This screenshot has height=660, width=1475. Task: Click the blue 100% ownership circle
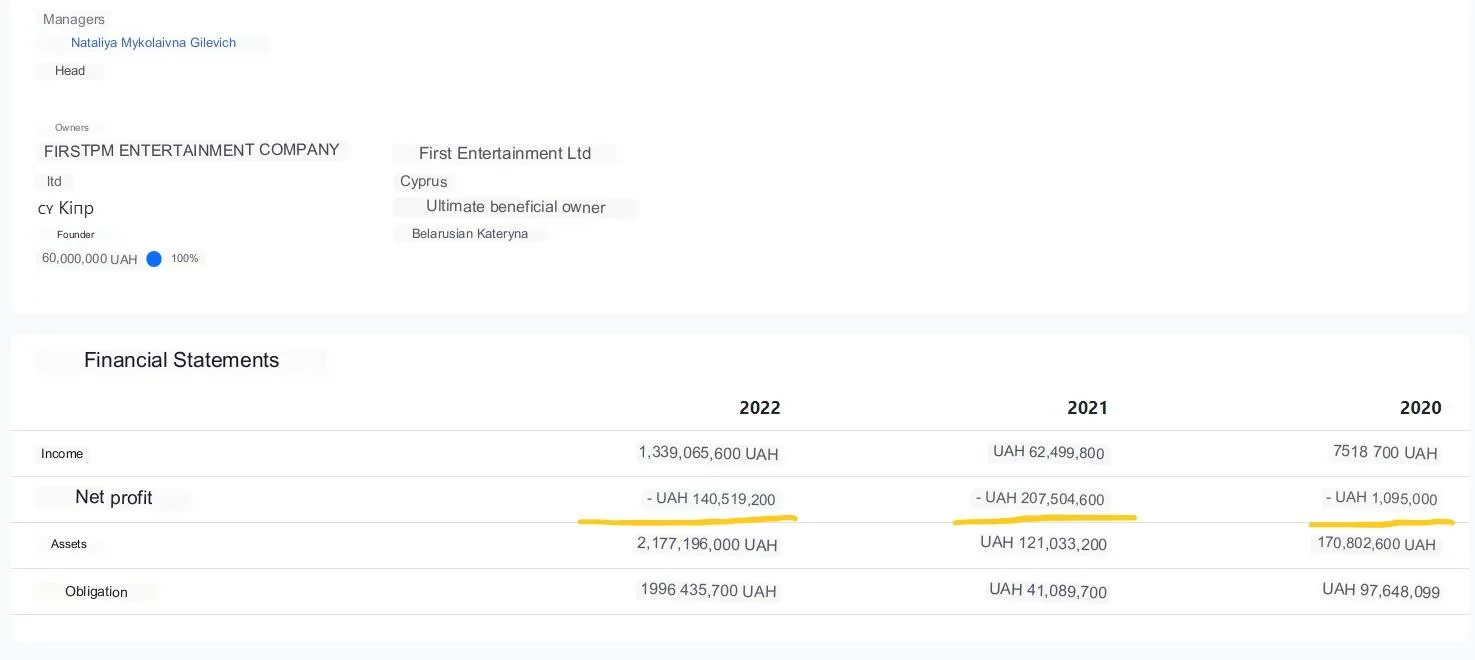pos(154,259)
